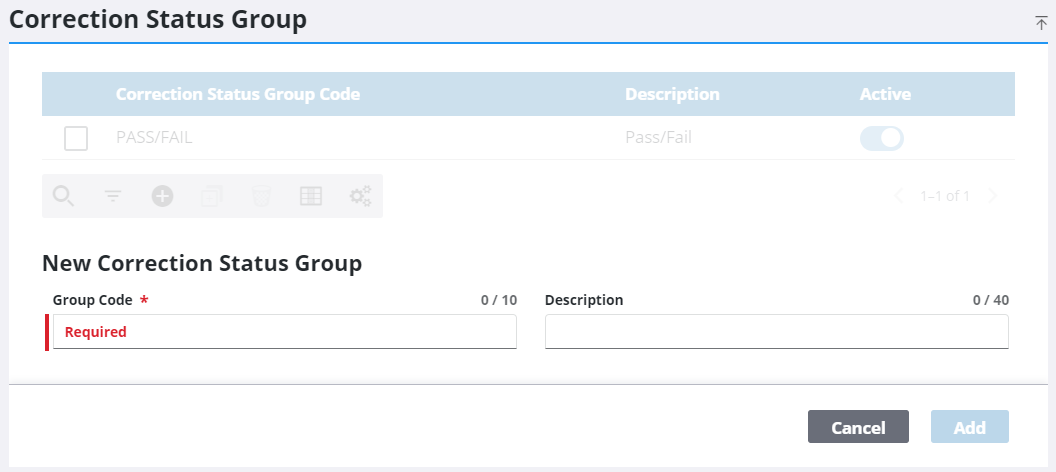1056x472 pixels.
Task: Select the PASS/FAIL group code cell
Action: (154, 138)
